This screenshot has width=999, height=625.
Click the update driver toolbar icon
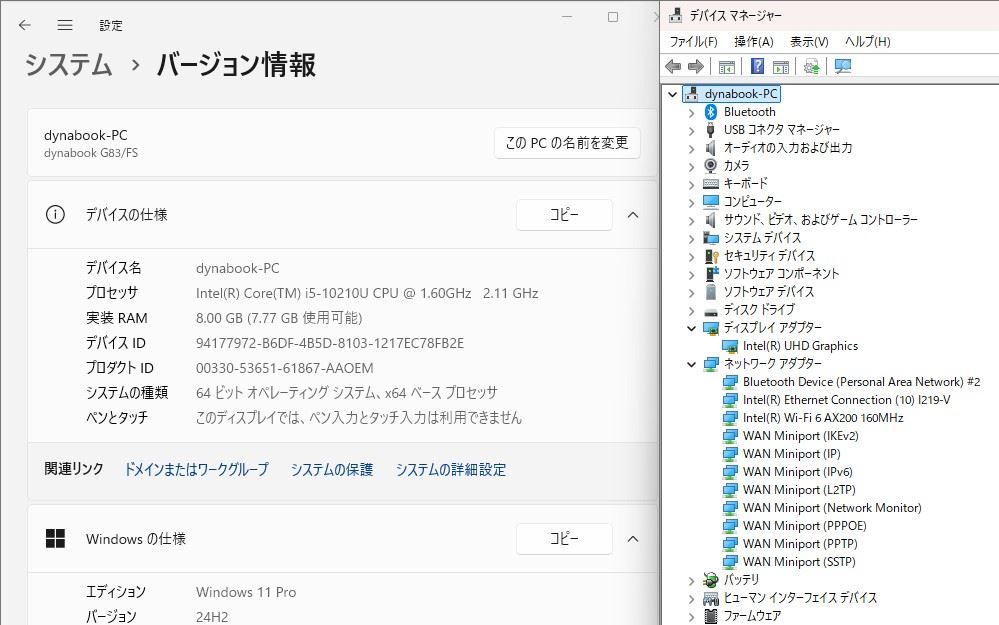(x=811, y=66)
